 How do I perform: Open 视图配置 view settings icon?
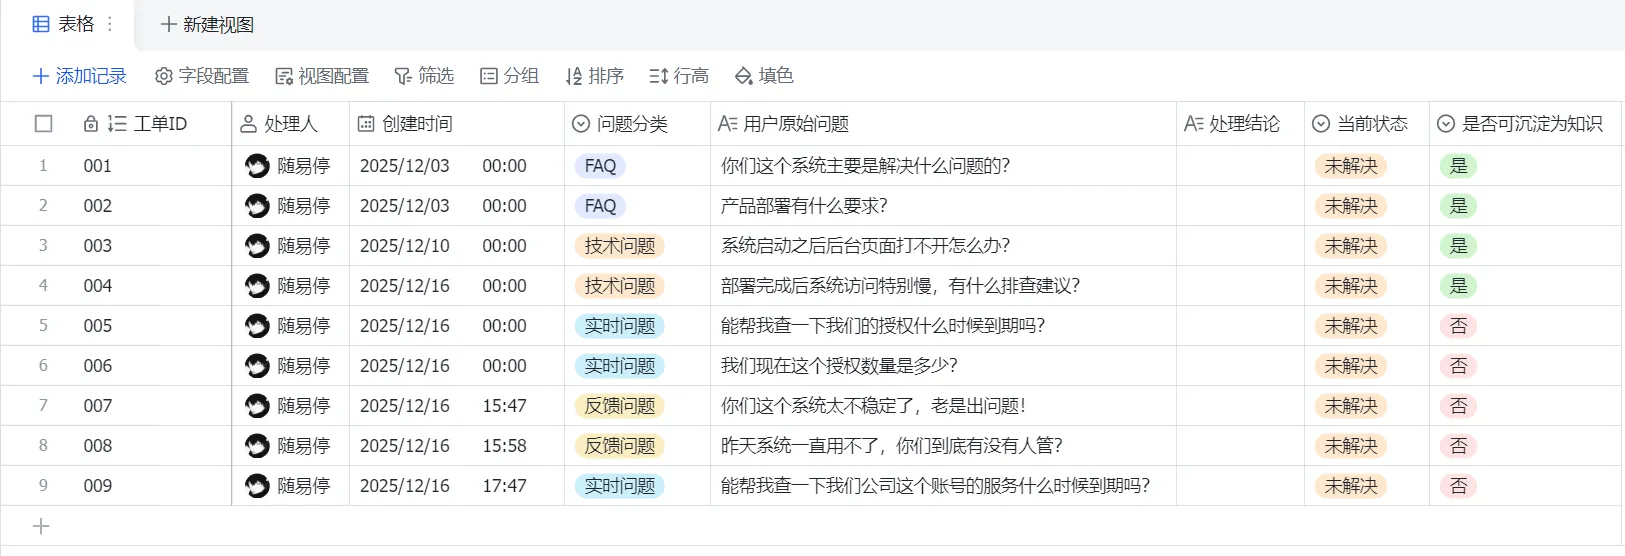click(284, 76)
